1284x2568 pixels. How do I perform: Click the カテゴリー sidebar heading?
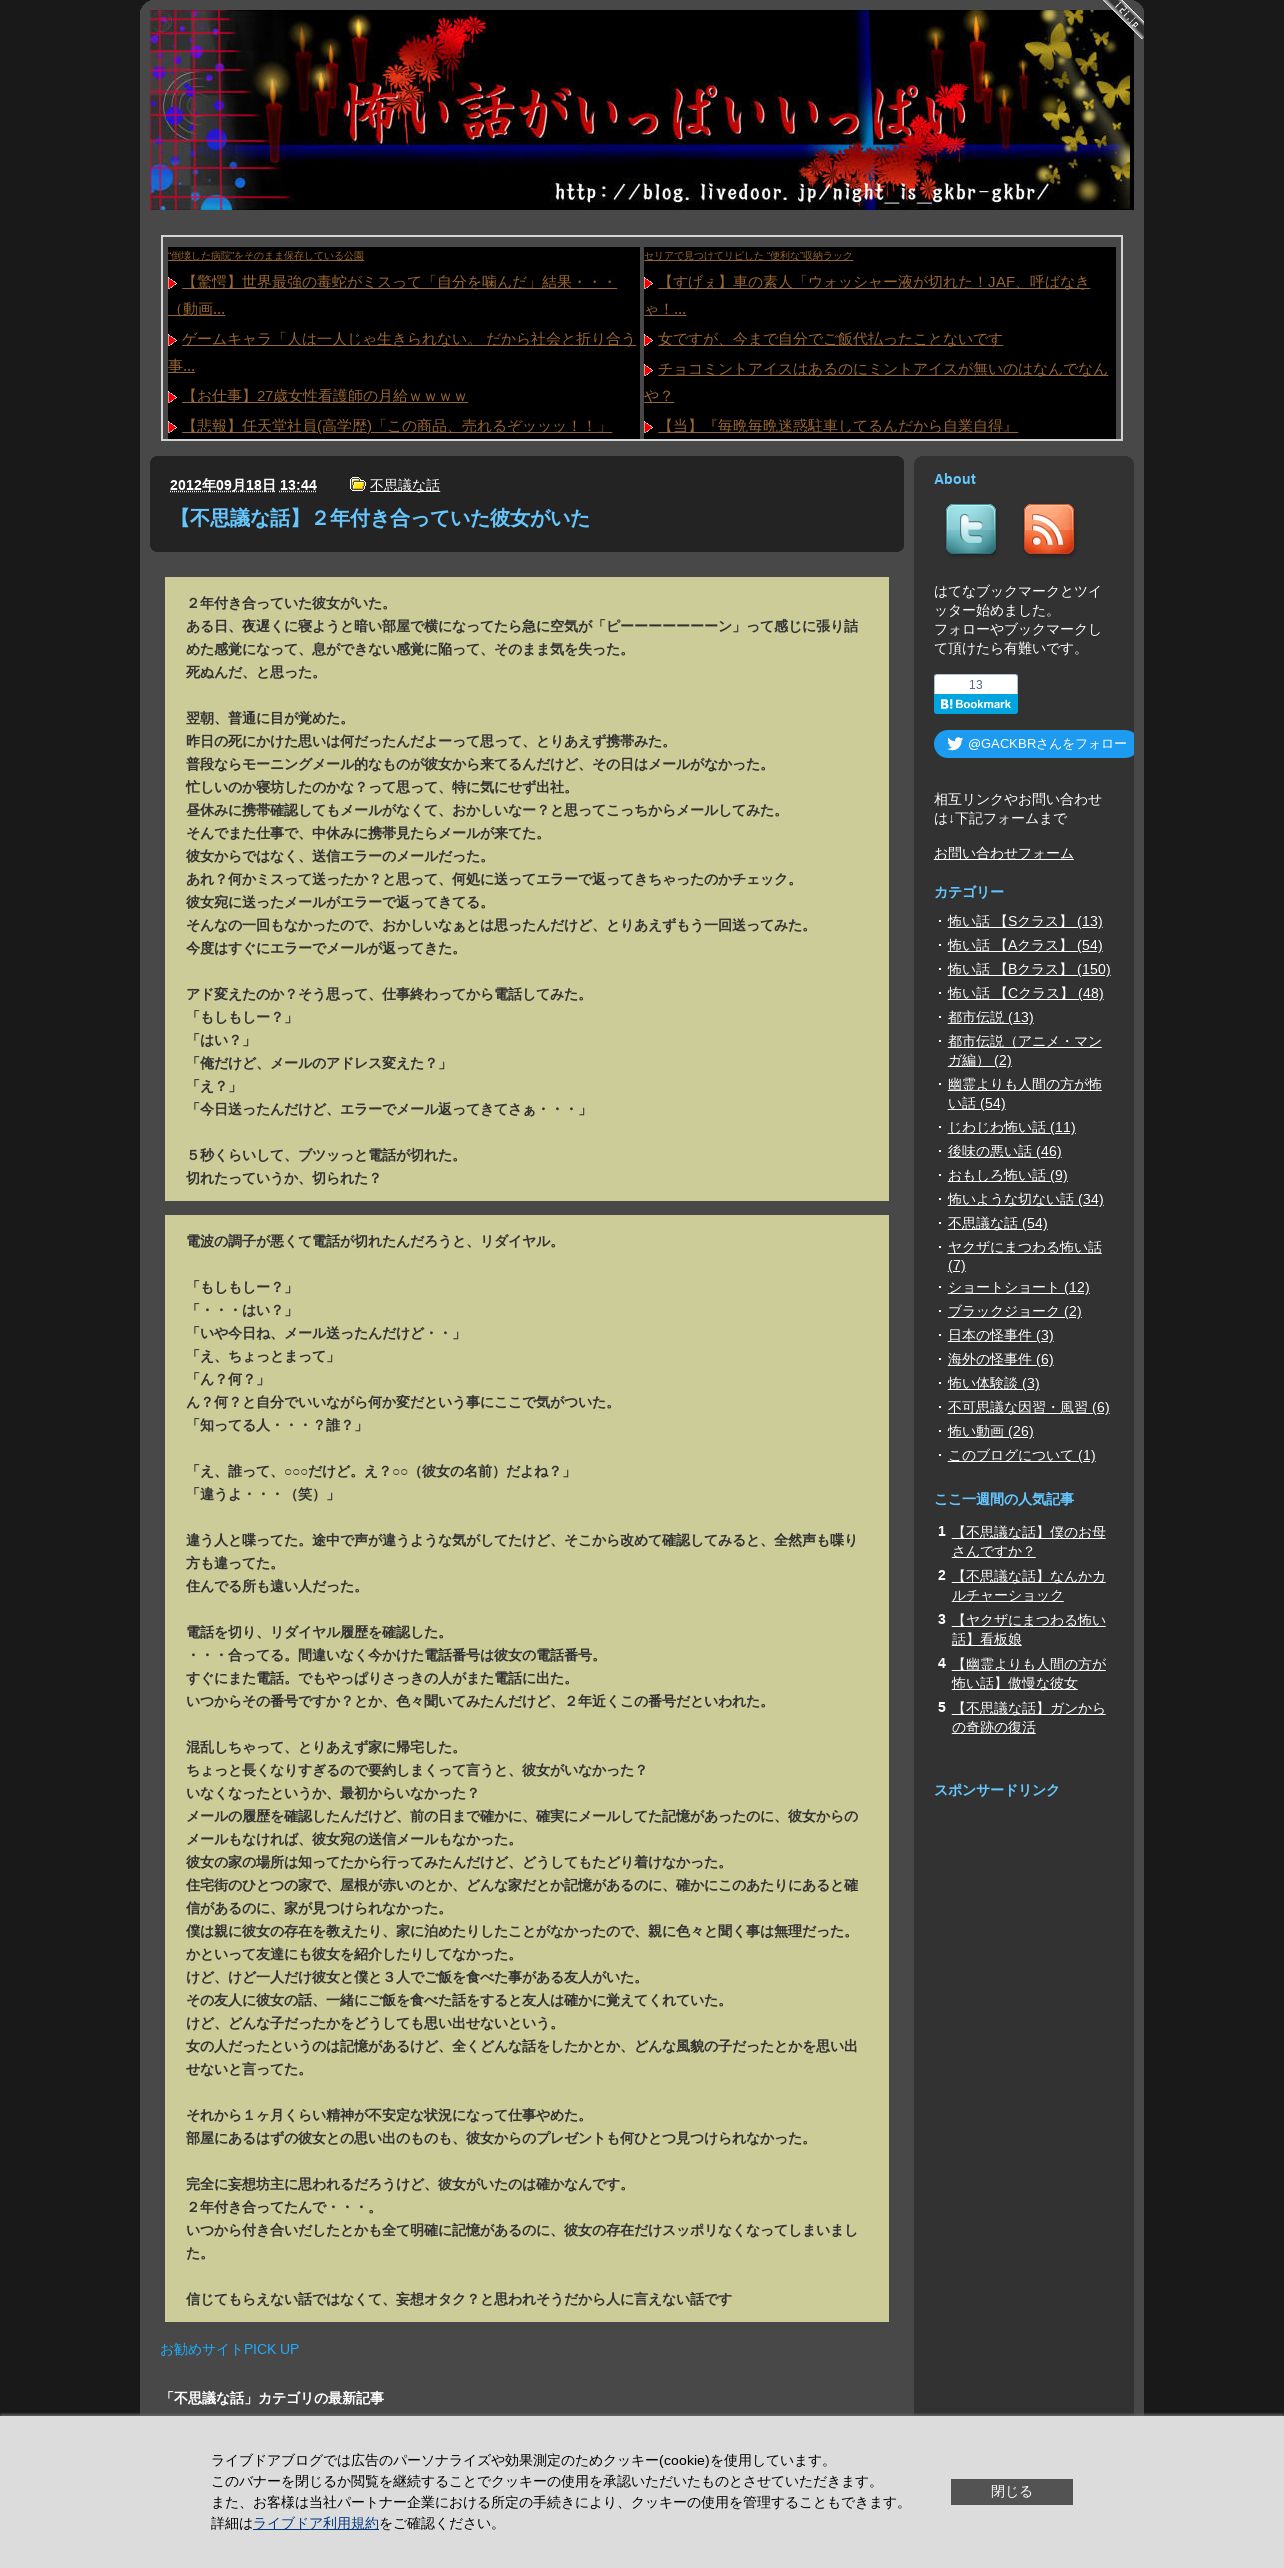pyautogui.click(x=969, y=892)
